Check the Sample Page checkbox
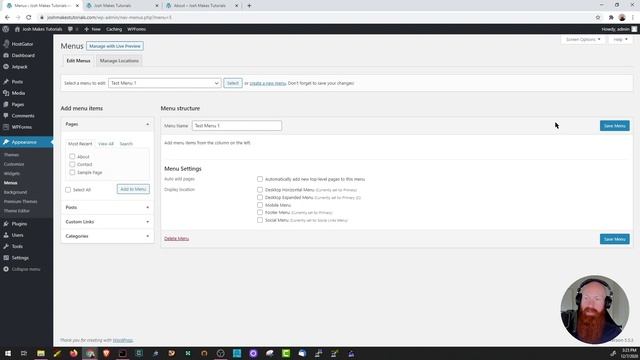Viewport: 640px width, 360px height. pos(72,172)
